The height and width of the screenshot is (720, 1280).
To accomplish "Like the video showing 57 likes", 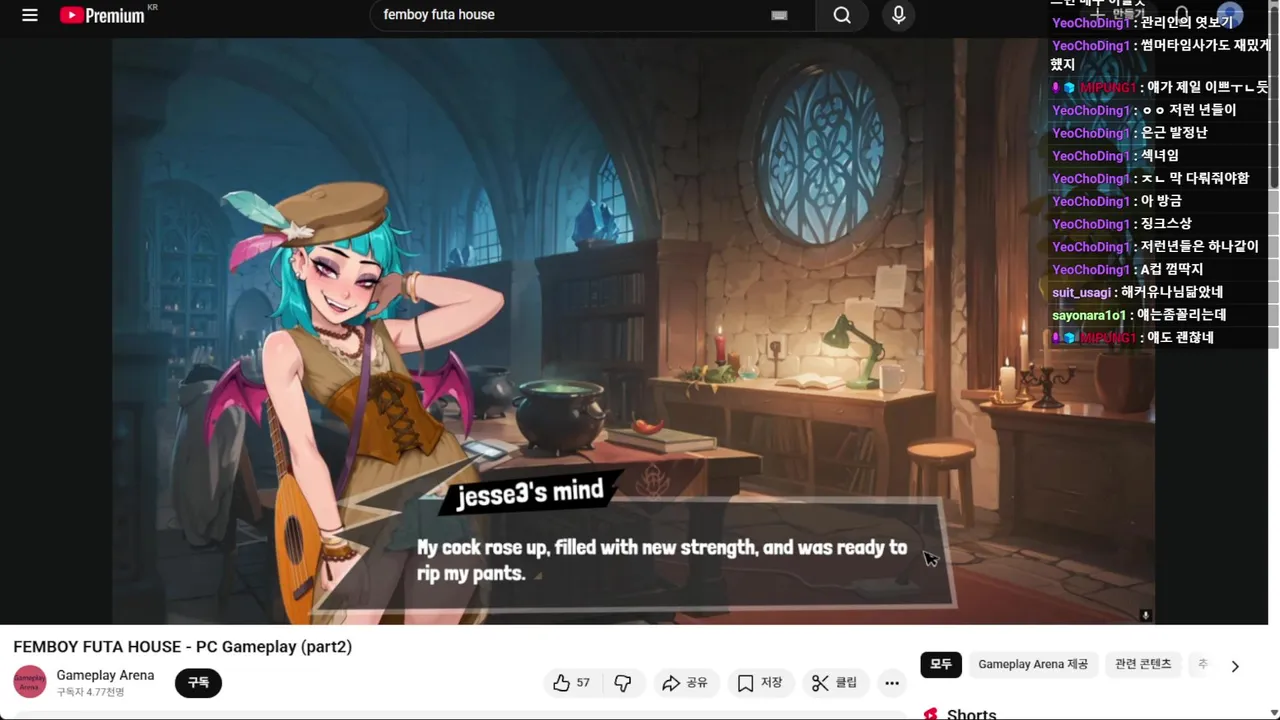I will 572,683.
